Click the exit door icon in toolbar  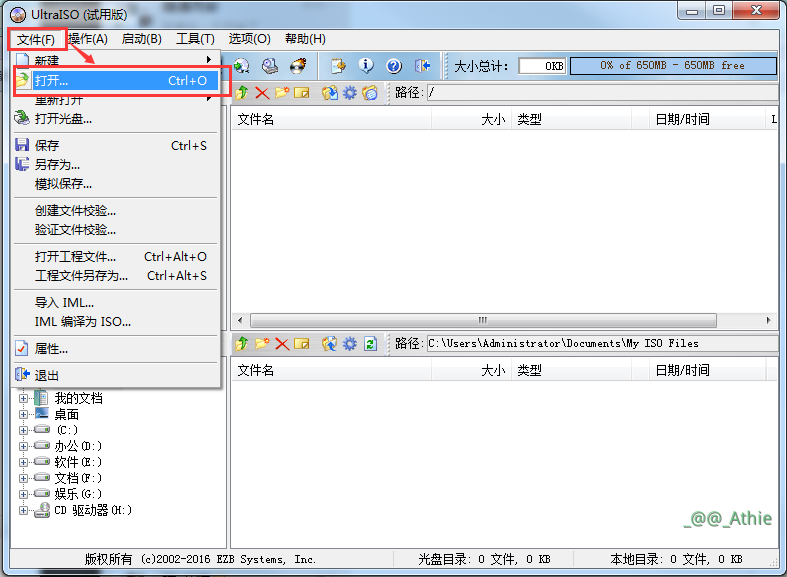(x=422, y=66)
